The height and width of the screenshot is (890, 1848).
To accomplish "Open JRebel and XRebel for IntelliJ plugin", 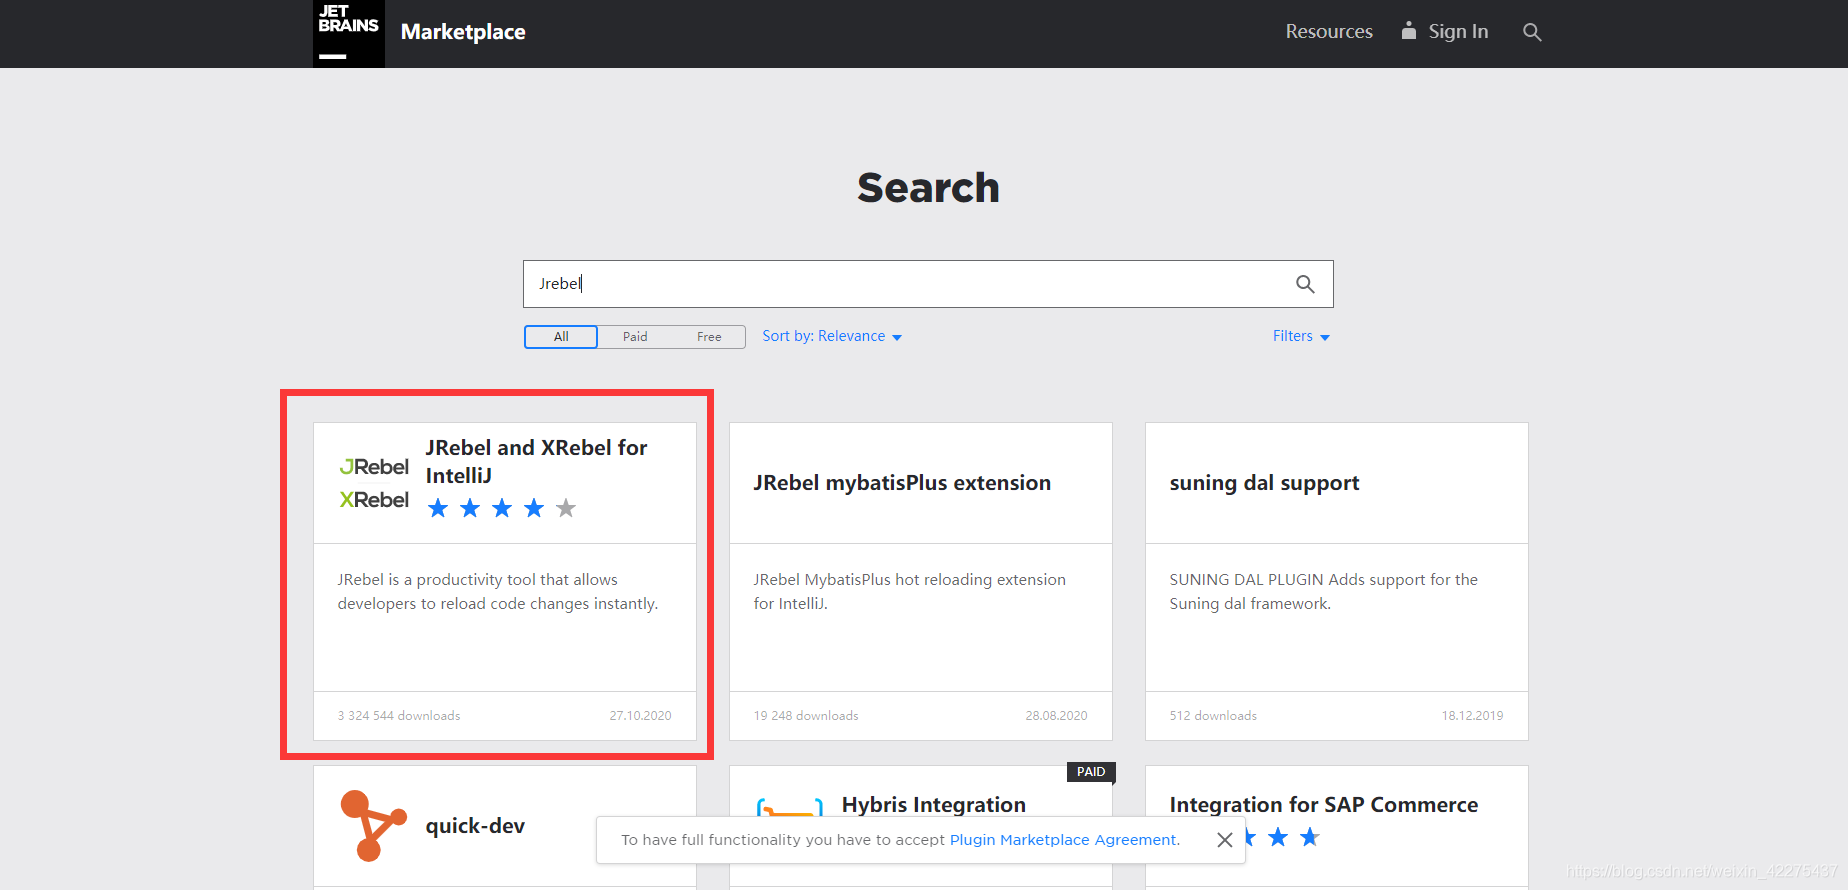I will pyautogui.click(x=536, y=461).
